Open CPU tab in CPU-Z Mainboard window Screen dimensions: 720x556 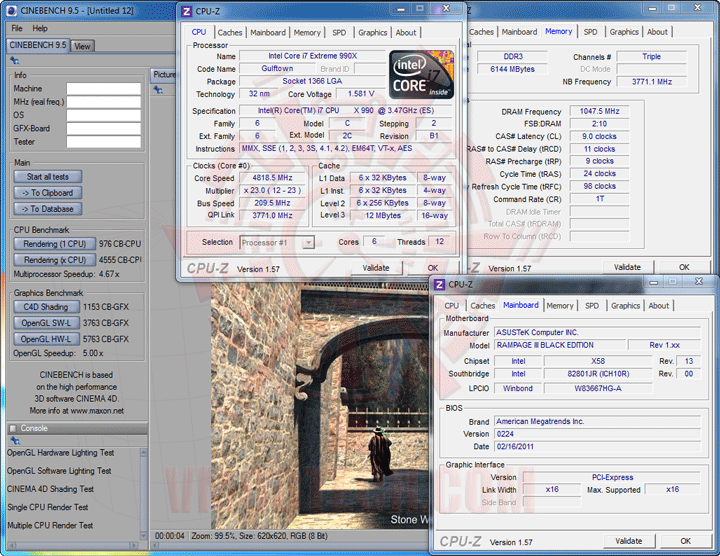[x=451, y=305]
